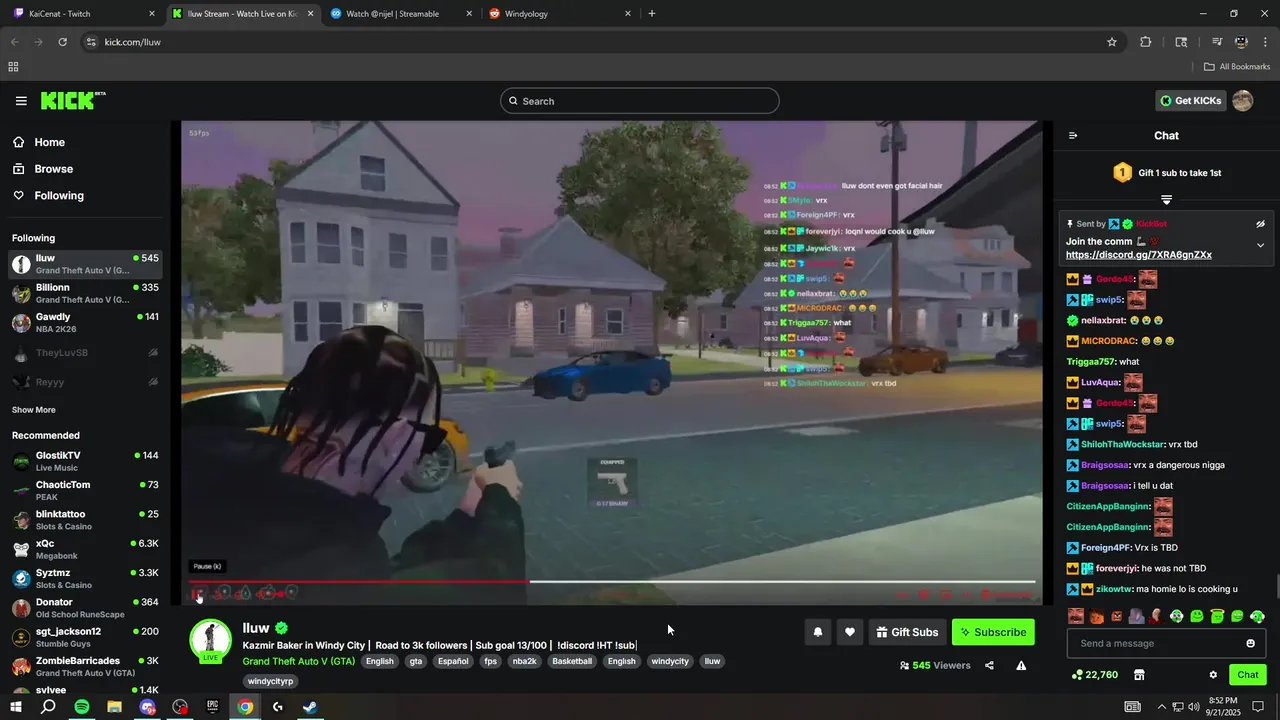Open ZombieBarricades channel in Recommended
The image size is (1280, 720).
(85, 666)
